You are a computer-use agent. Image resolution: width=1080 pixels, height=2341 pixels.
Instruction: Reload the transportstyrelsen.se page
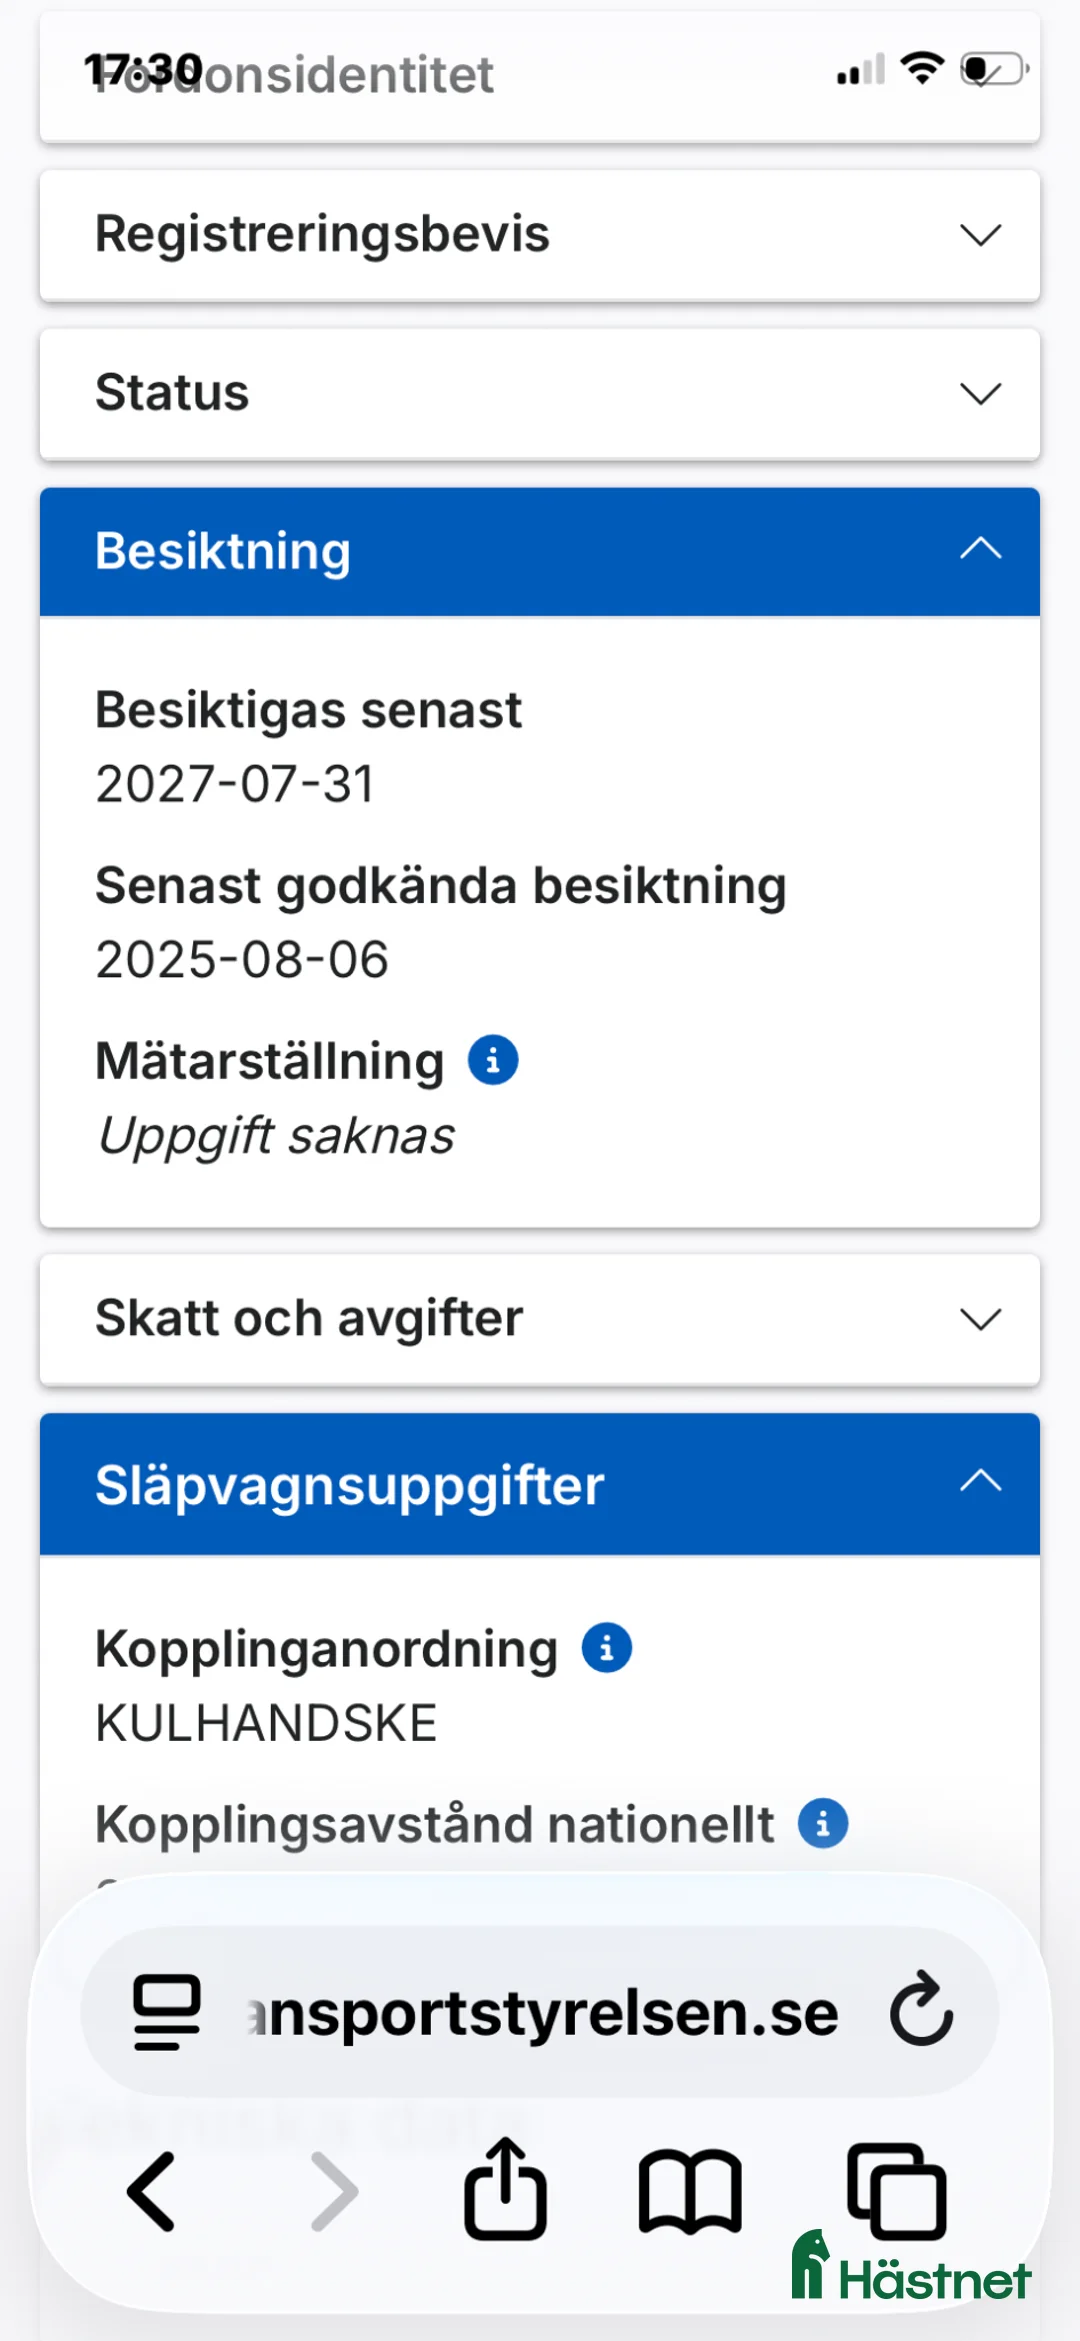(x=919, y=2013)
